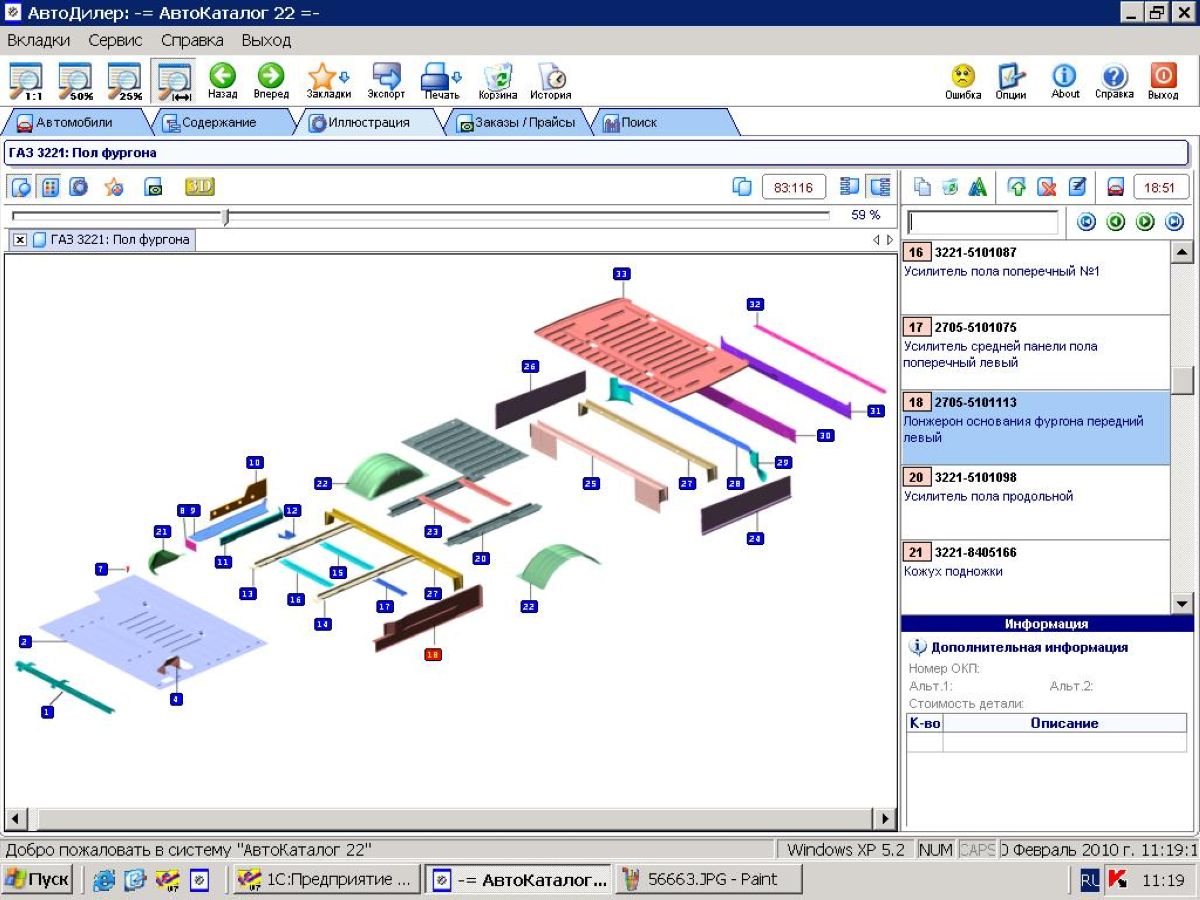Open the Выход menu in menu bar
Screen dimensions: 1200x900
(x=266, y=41)
